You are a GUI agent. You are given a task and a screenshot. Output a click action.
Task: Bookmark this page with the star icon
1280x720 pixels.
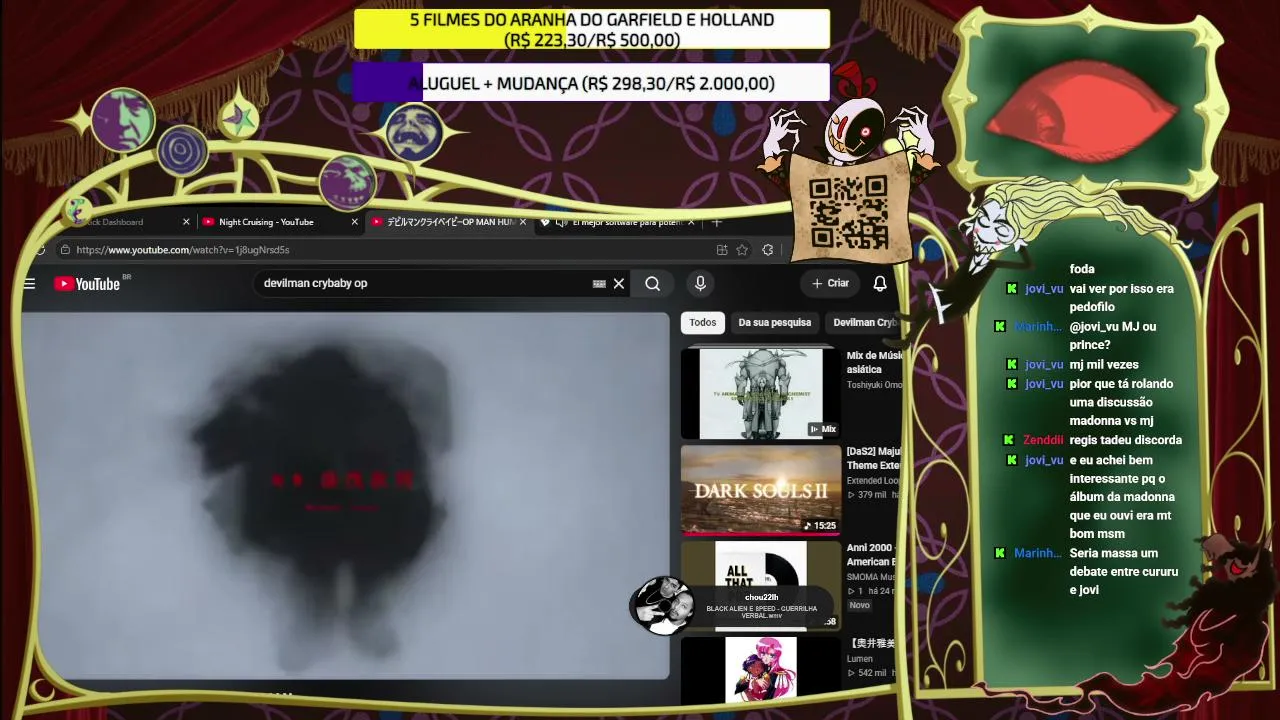[742, 250]
